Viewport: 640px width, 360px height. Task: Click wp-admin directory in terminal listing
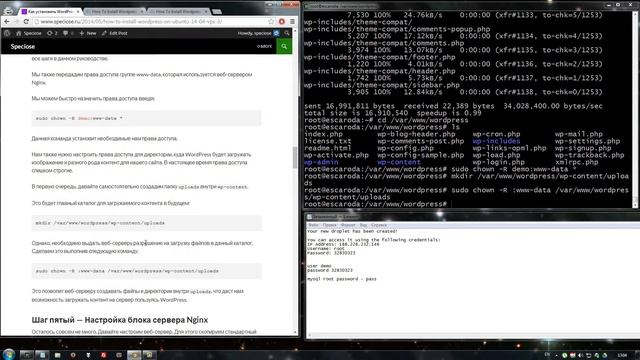tap(321, 162)
